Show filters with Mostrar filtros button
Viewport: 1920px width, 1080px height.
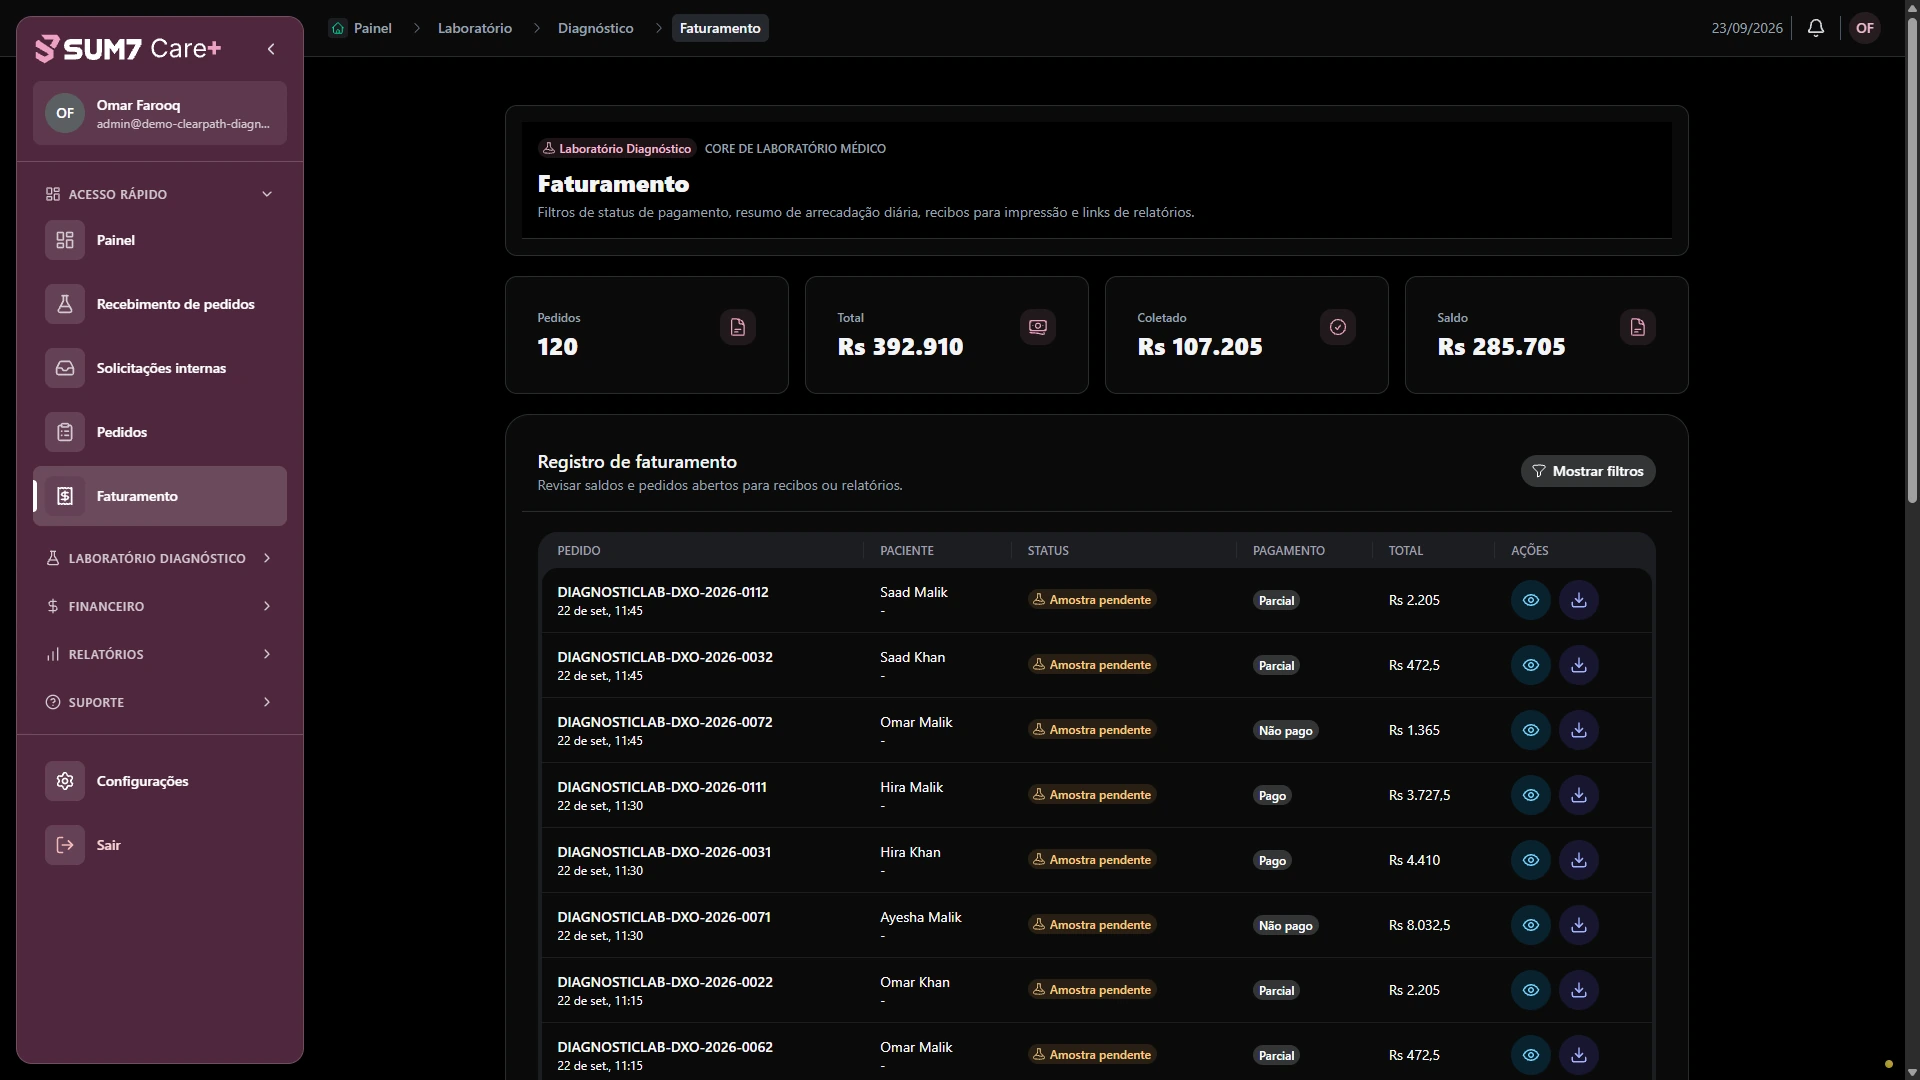[1588, 471]
